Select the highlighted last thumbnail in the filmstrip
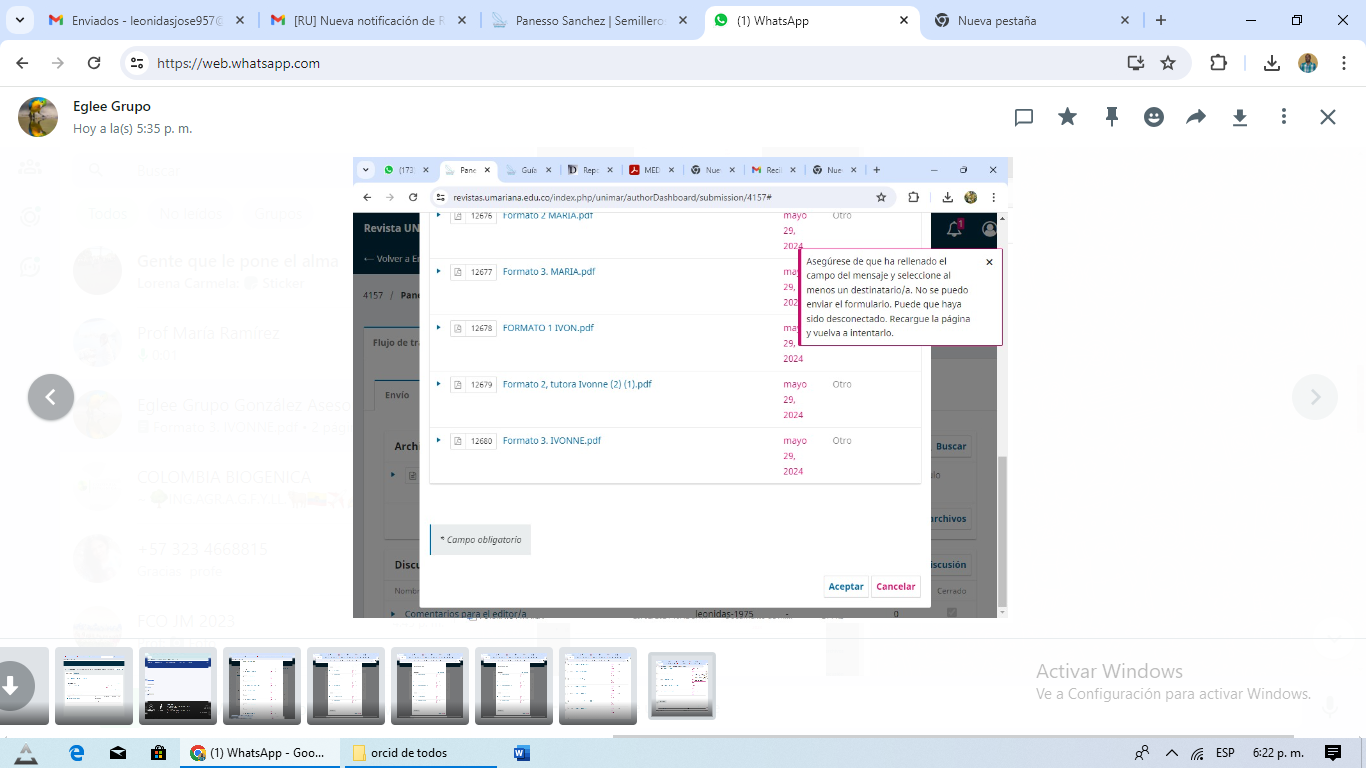Image resolution: width=1366 pixels, height=768 pixels. [682, 685]
